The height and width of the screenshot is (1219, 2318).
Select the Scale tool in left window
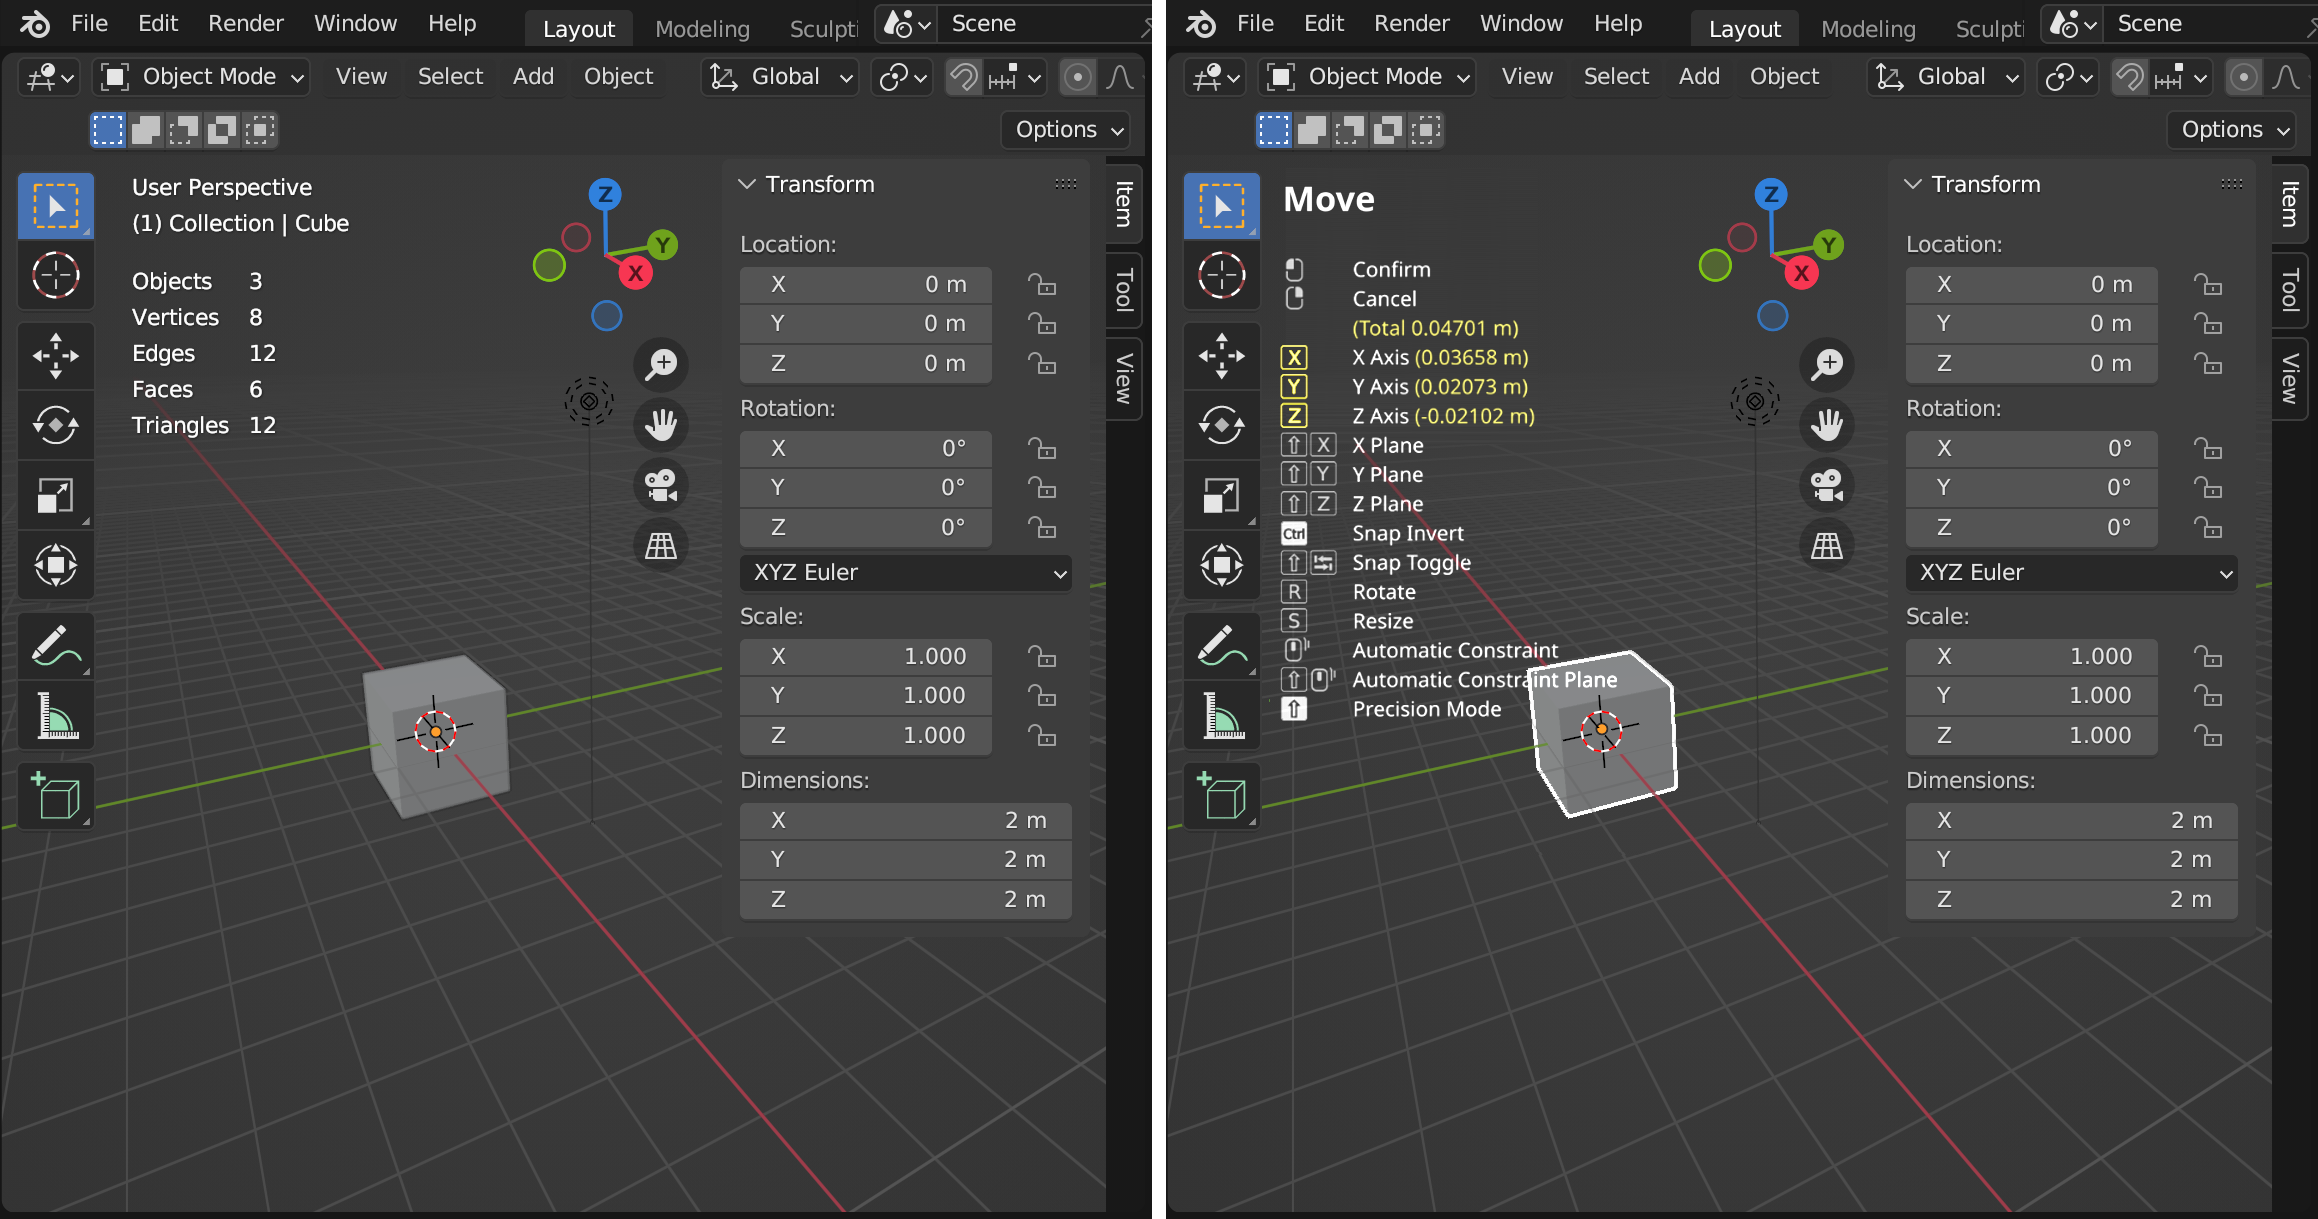[x=56, y=495]
